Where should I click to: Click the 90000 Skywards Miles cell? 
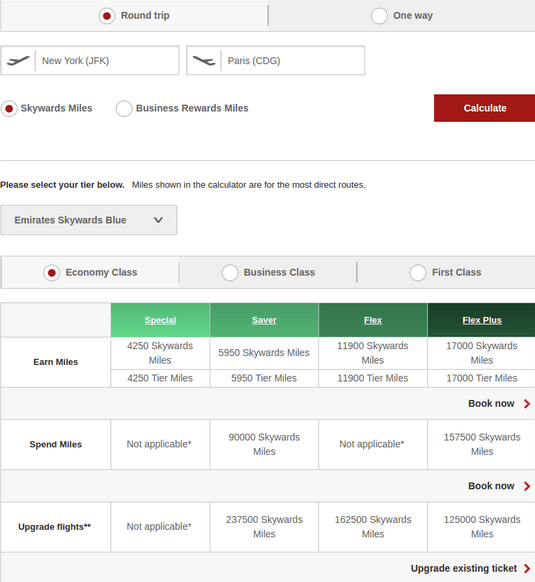click(x=264, y=444)
